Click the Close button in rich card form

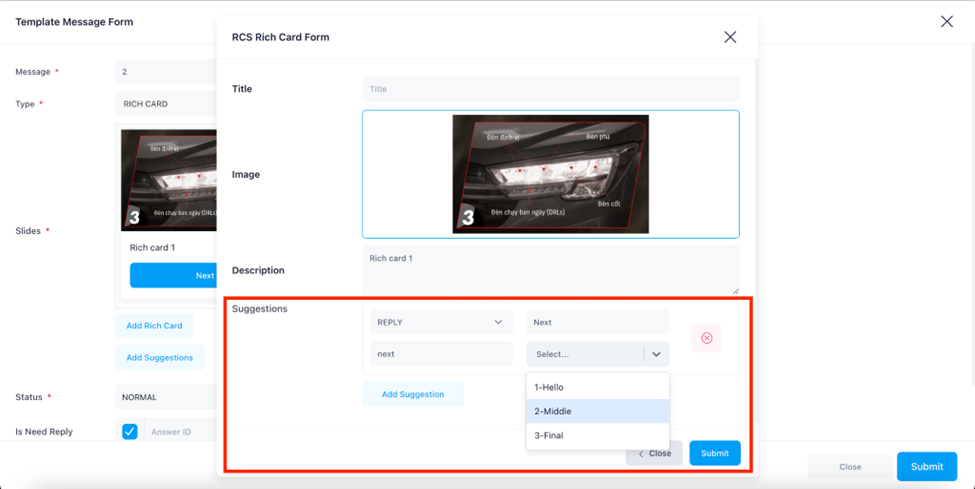point(655,453)
